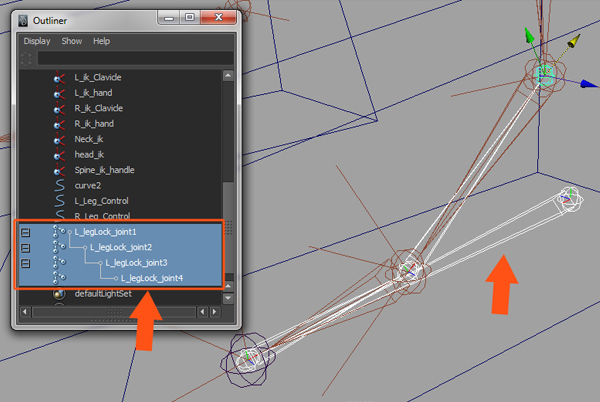
Task: Click the horizontal scroll right arrow
Action: [x=214, y=312]
